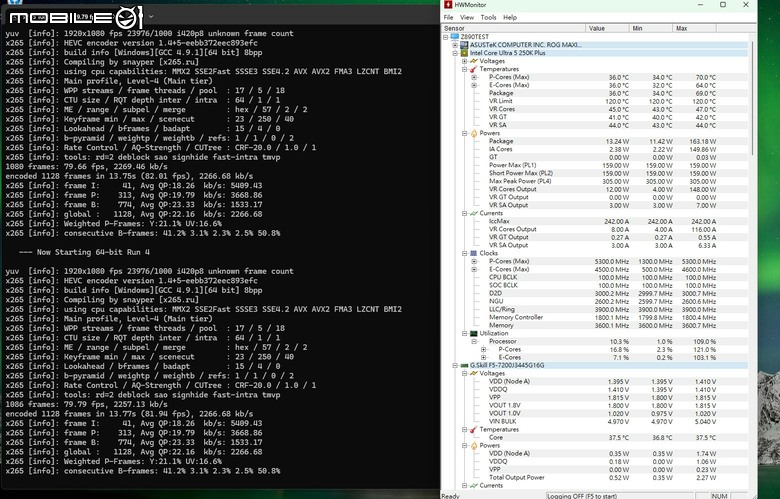Screen dimensions: 780x499
Task: Click the Intel Core Ultra 5 CPU icon
Action: 464,53
